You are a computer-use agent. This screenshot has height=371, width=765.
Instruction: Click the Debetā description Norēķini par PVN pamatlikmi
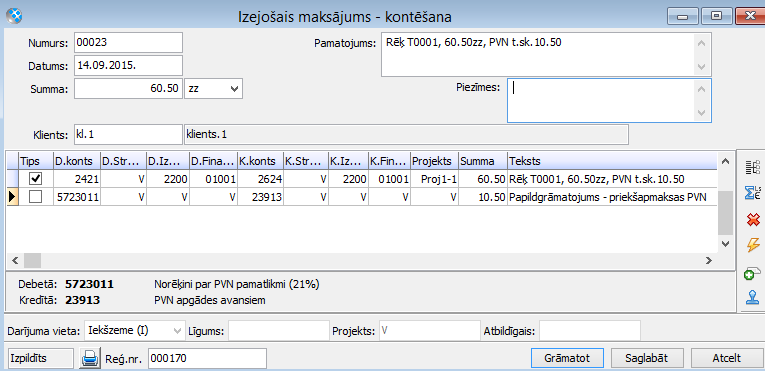tap(237, 284)
